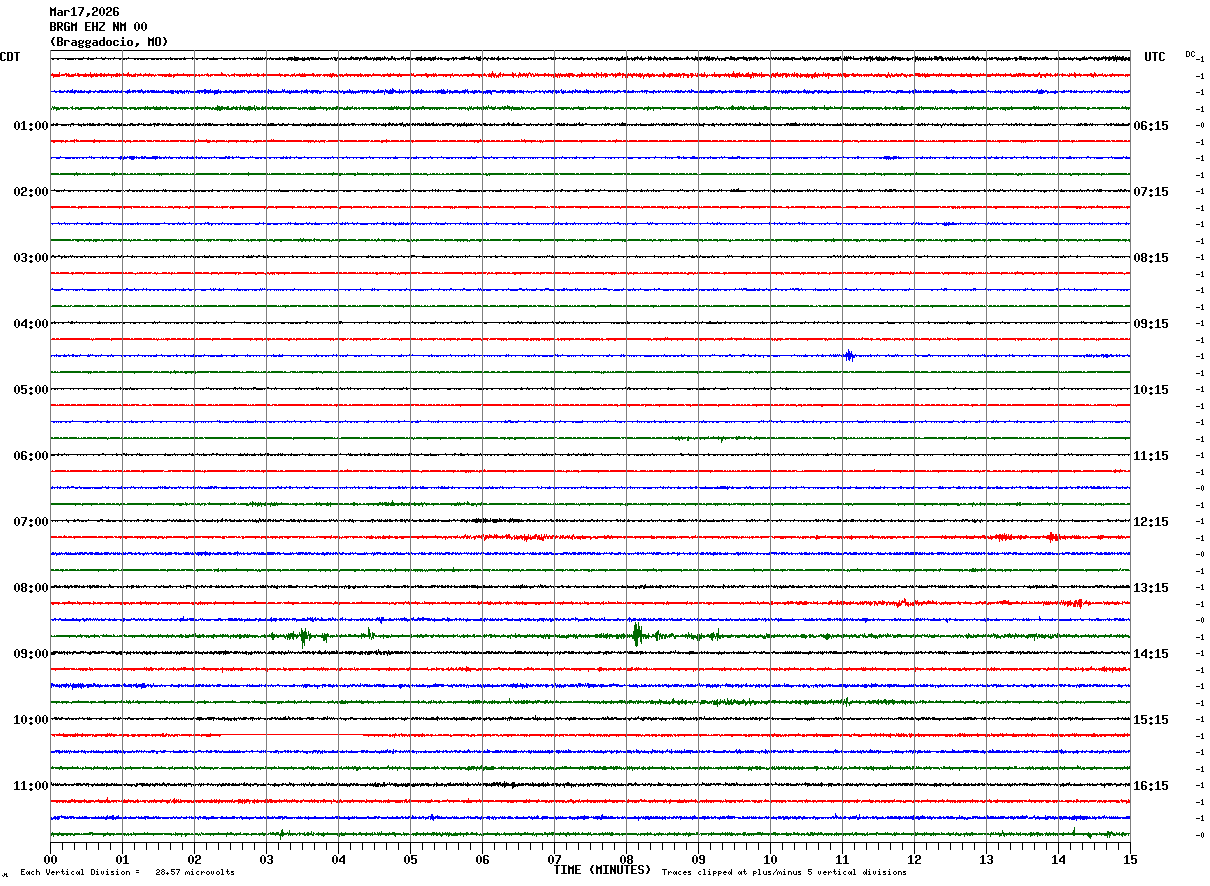Click the DC column header
The image size is (1210, 886).
click(1190, 54)
